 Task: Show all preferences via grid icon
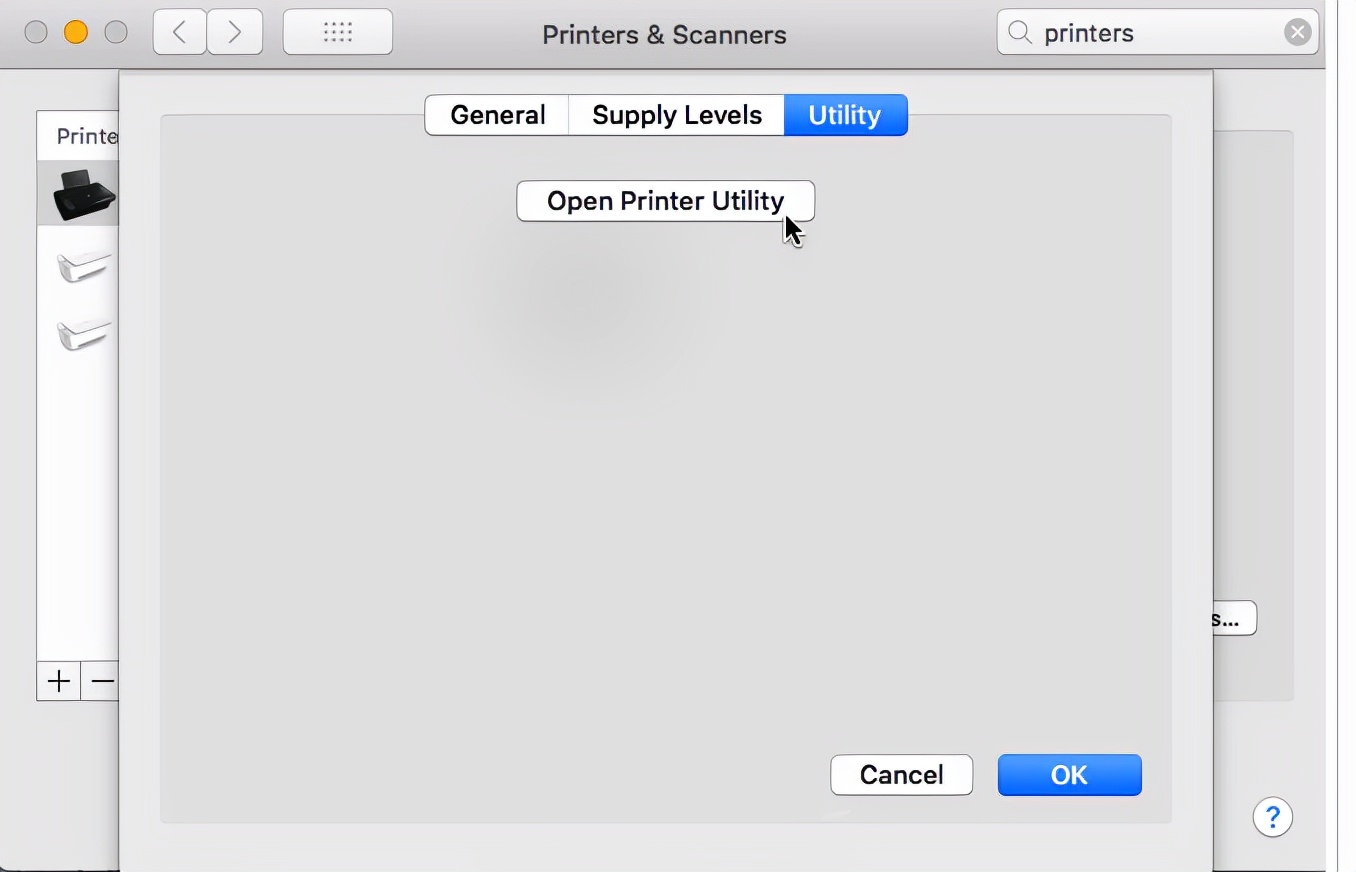coord(338,33)
